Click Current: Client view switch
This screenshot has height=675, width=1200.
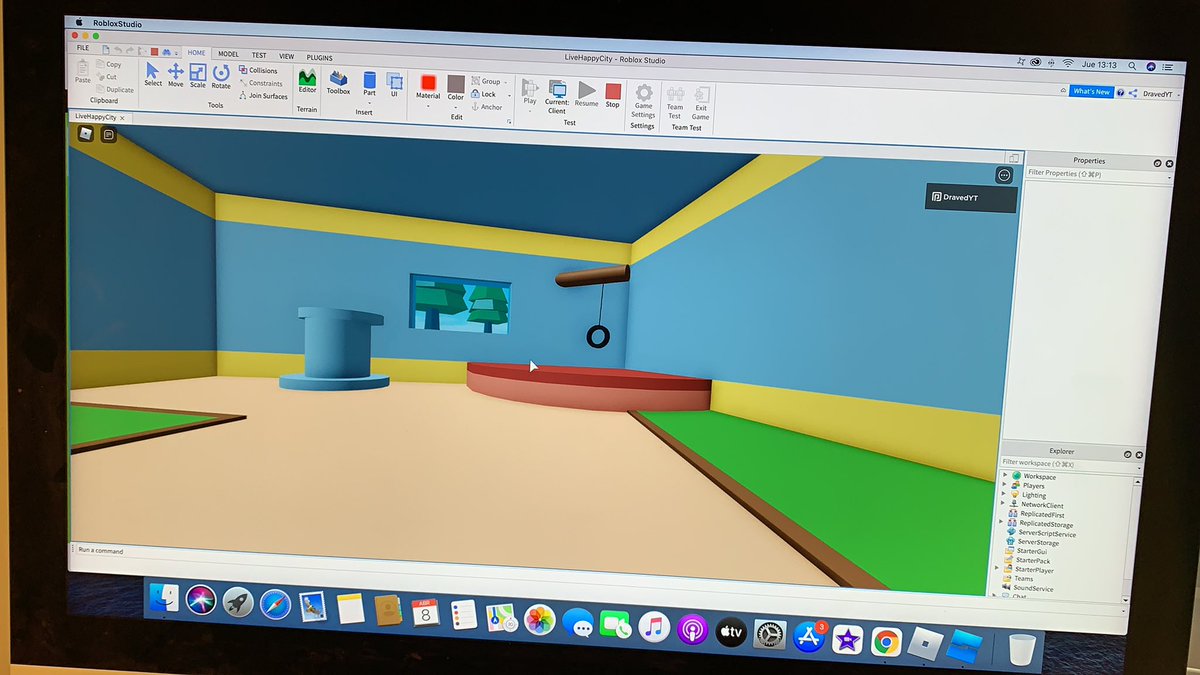[x=557, y=95]
